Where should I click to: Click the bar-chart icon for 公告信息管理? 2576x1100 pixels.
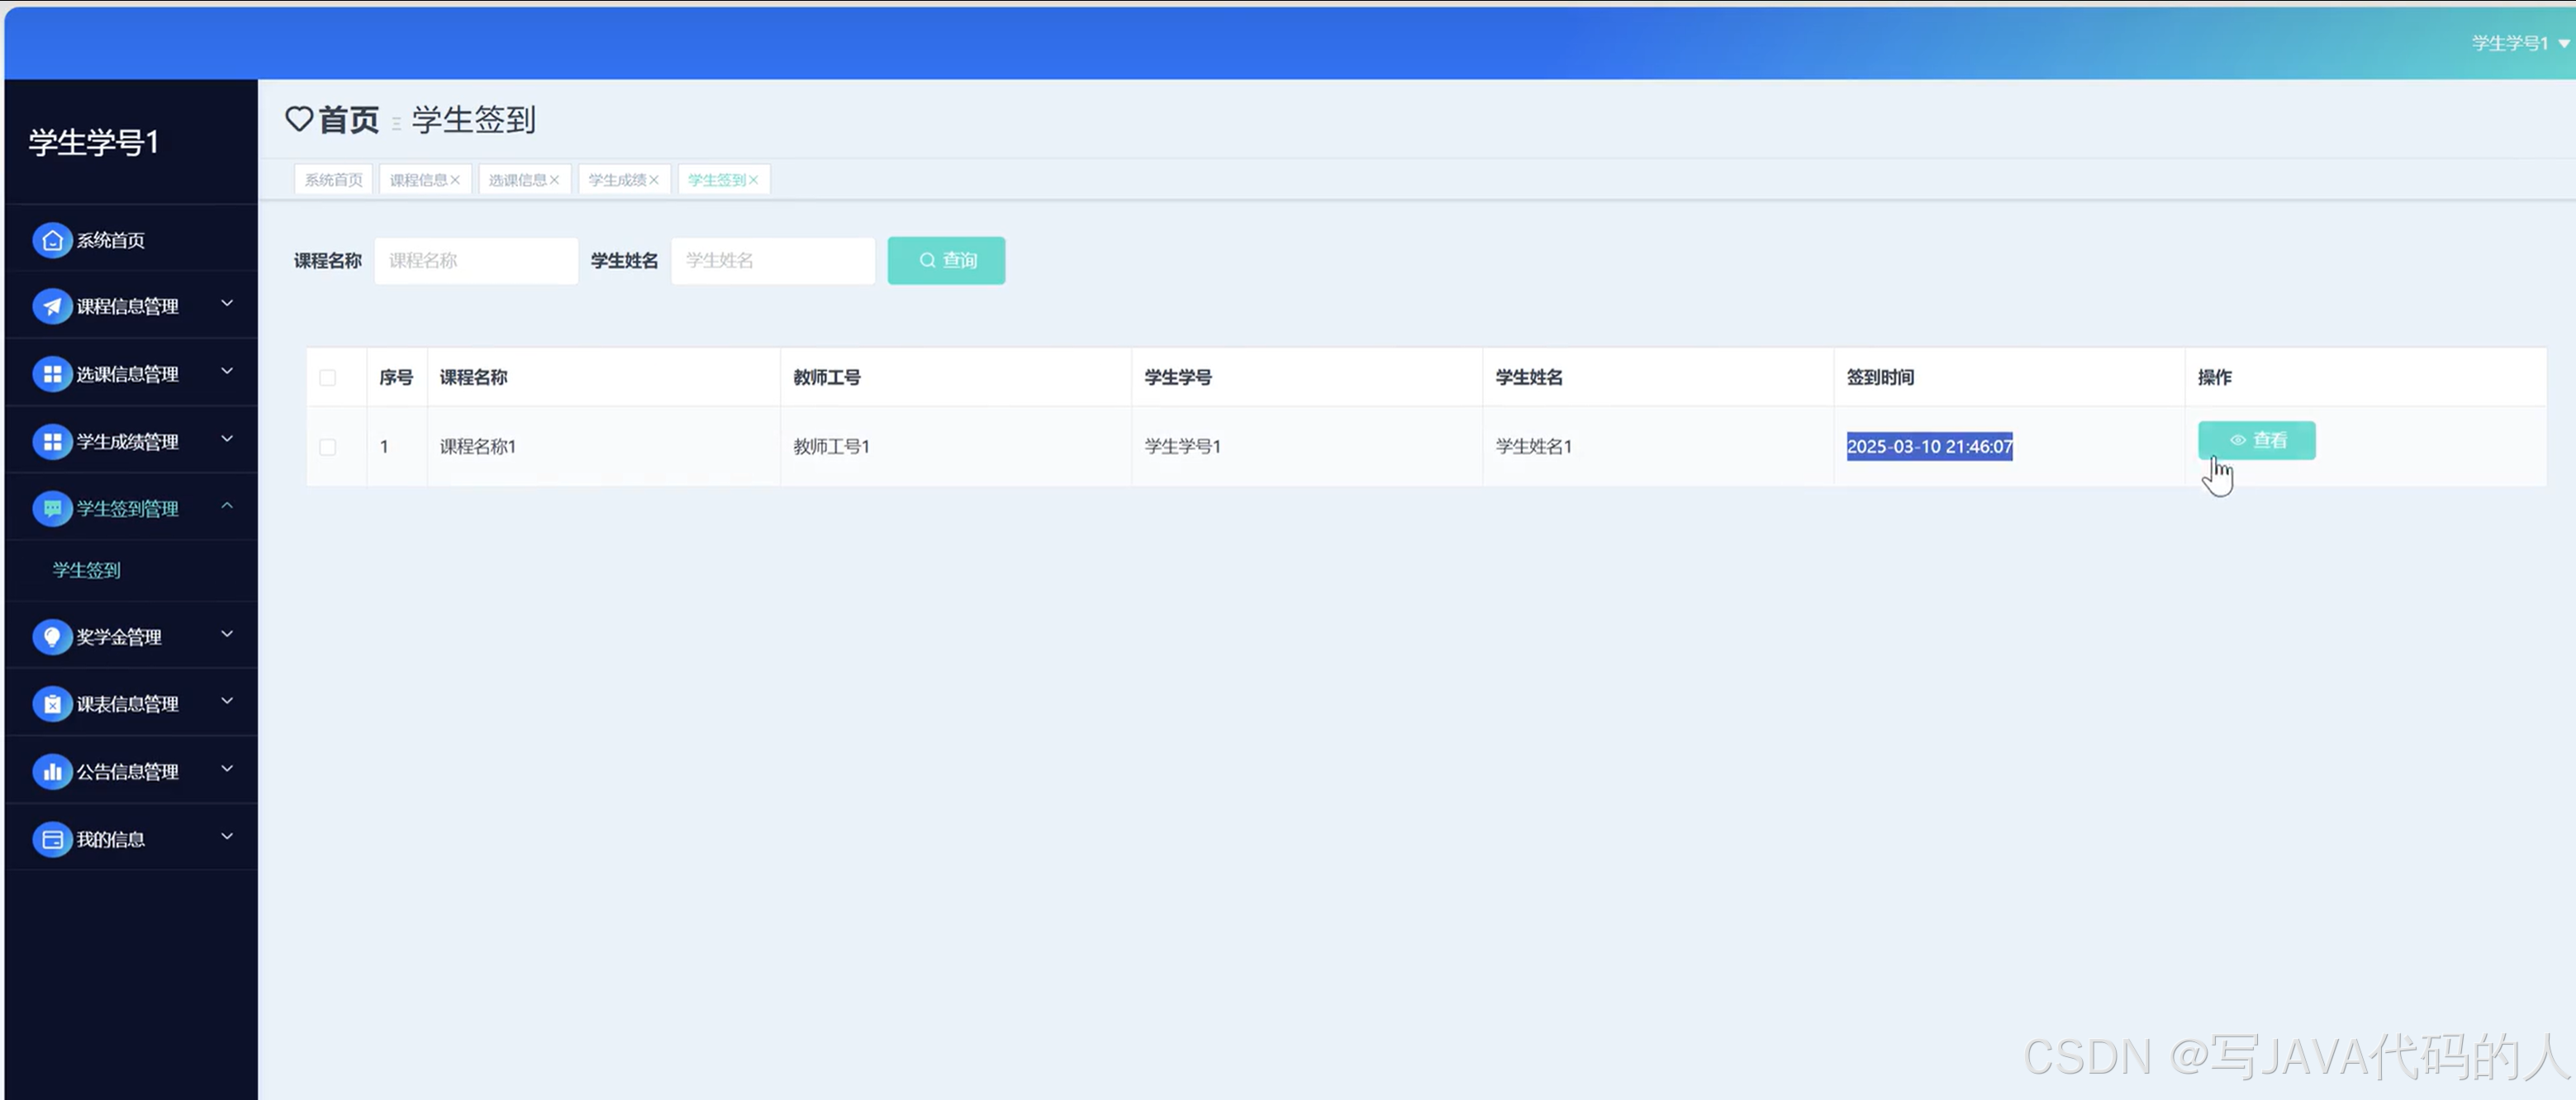(52, 771)
